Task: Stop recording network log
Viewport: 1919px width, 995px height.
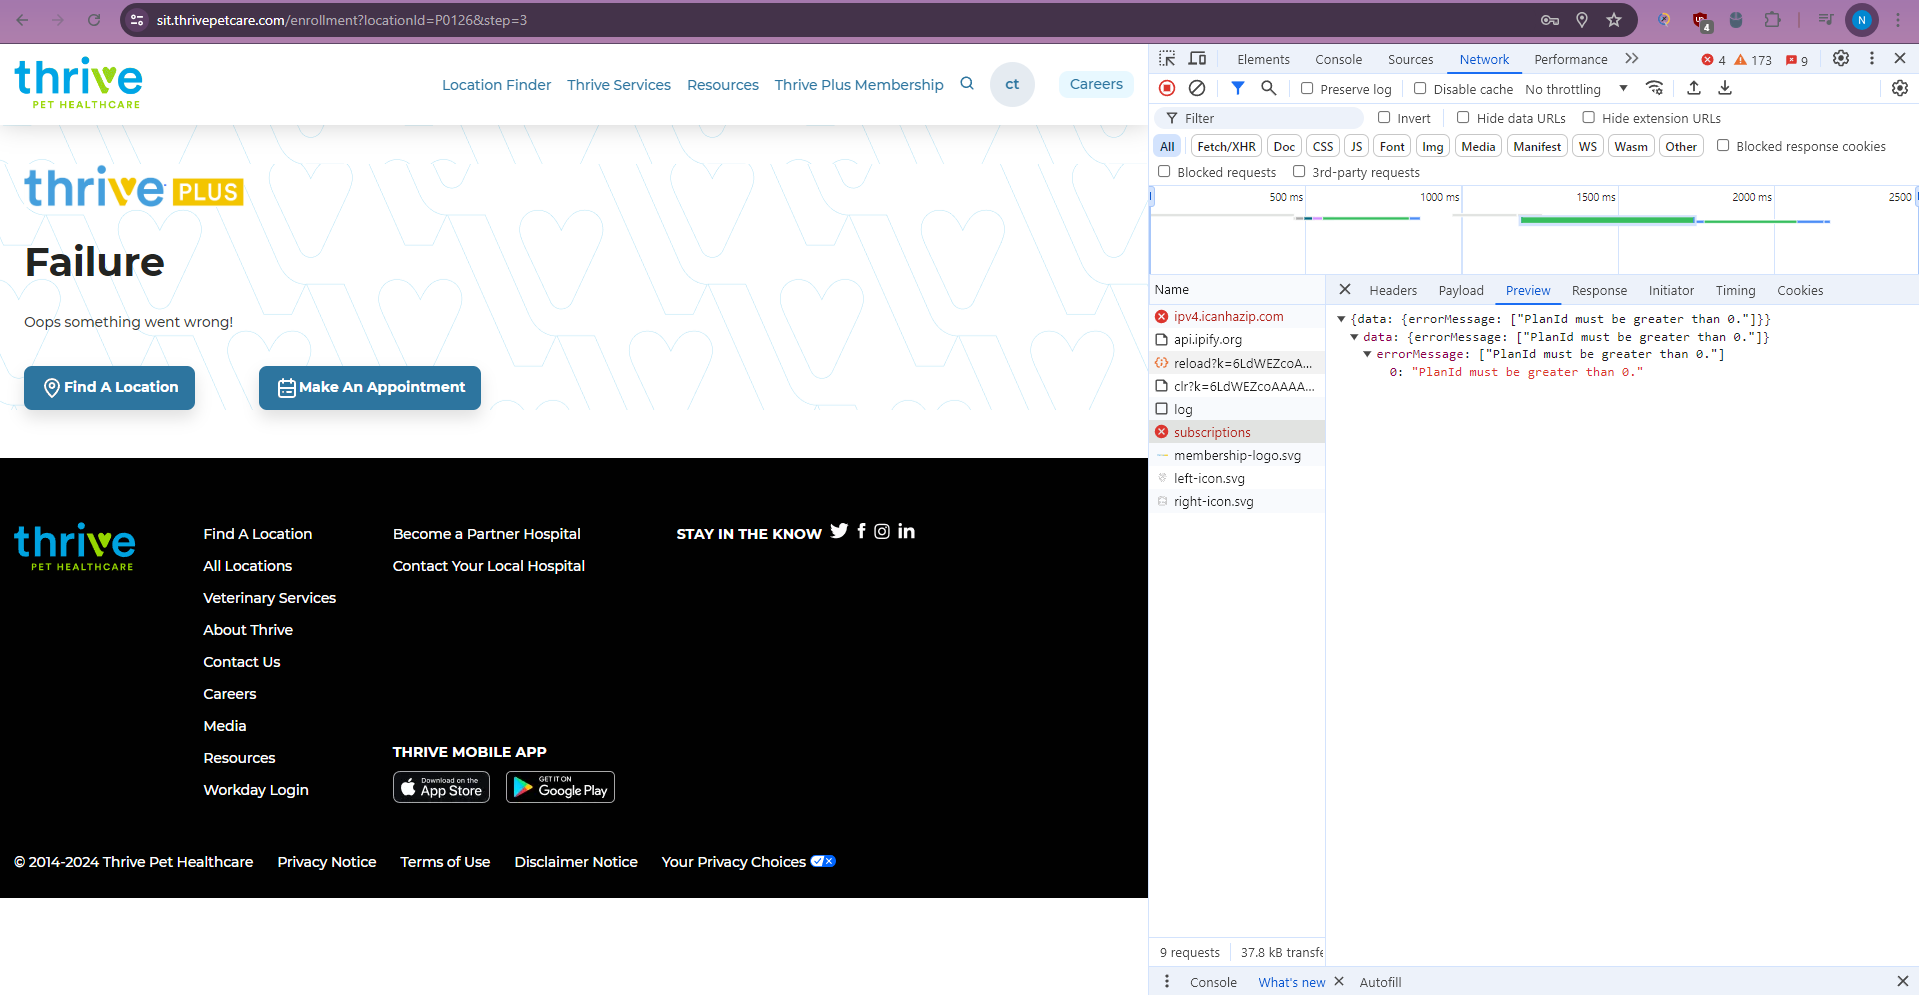Action: (1167, 88)
